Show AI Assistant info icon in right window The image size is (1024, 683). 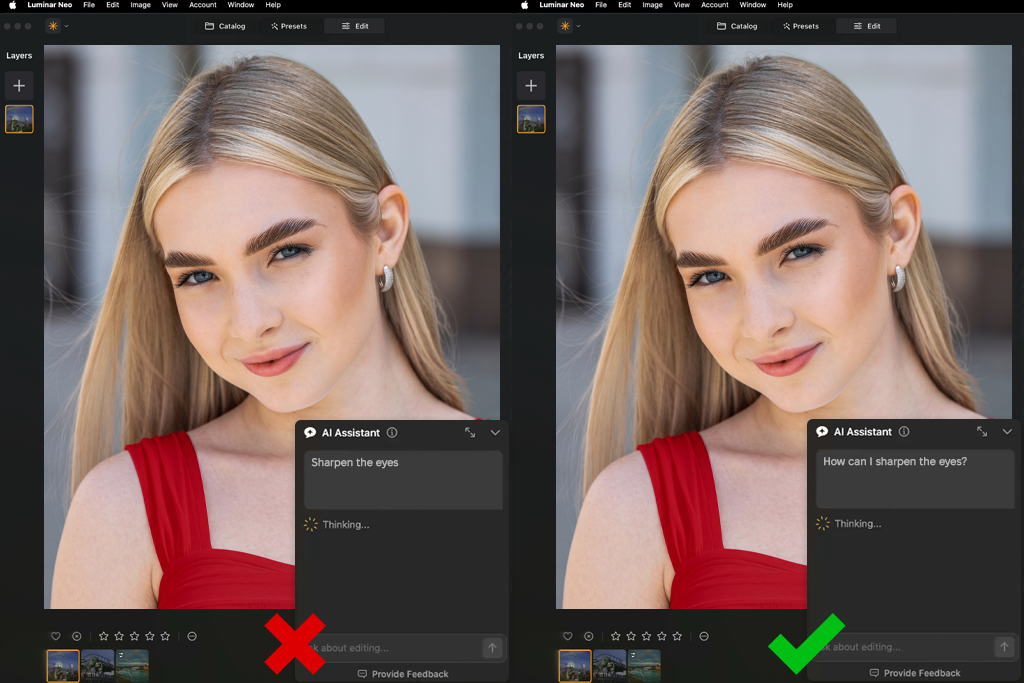click(904, 432)
